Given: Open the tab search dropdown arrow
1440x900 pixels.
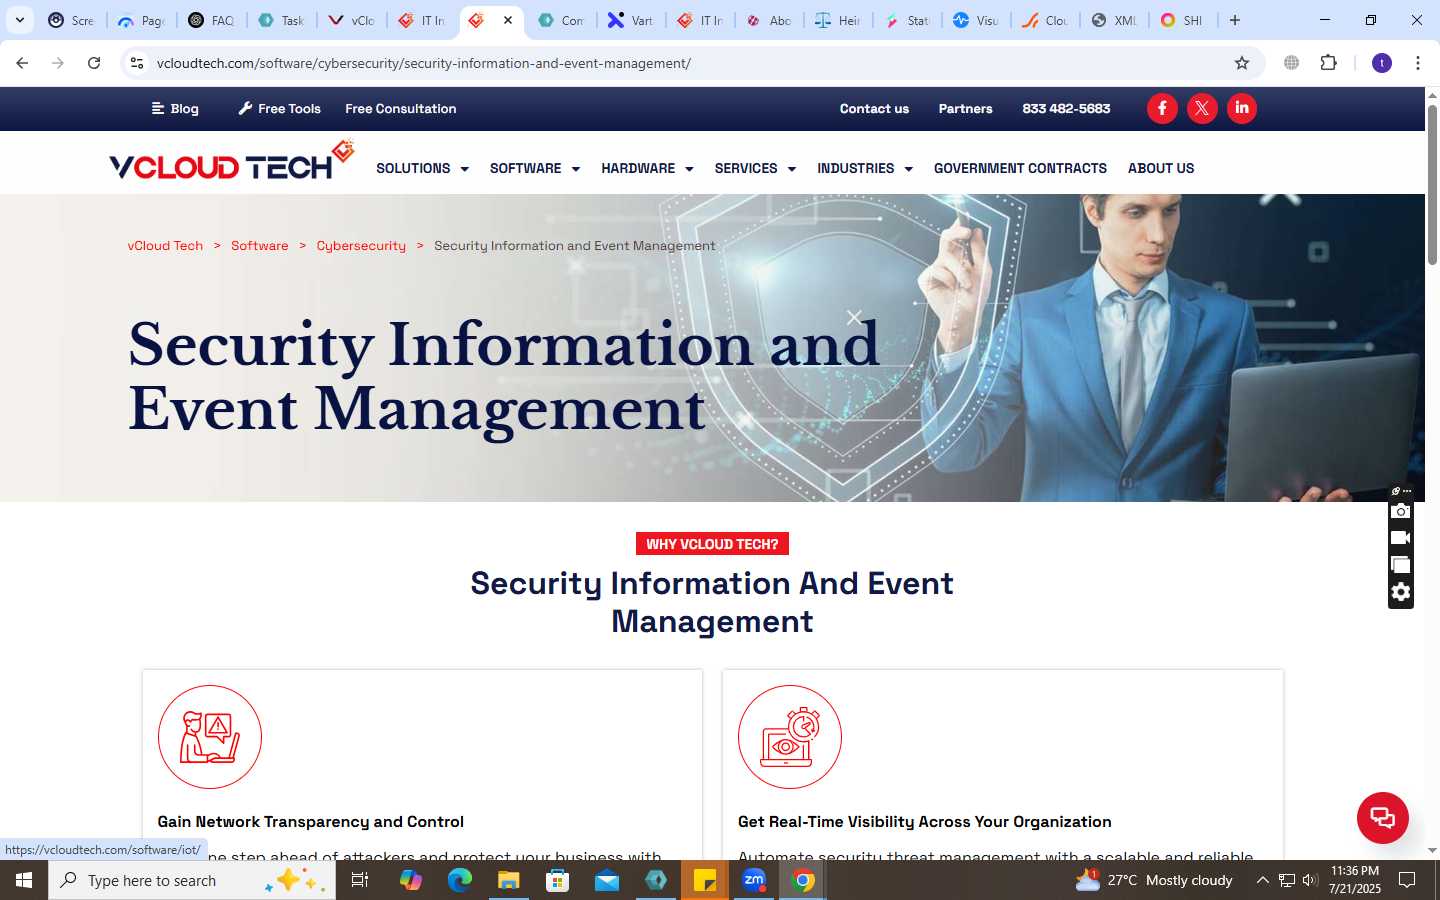Looking at the screenshot, I should (19, 20).
